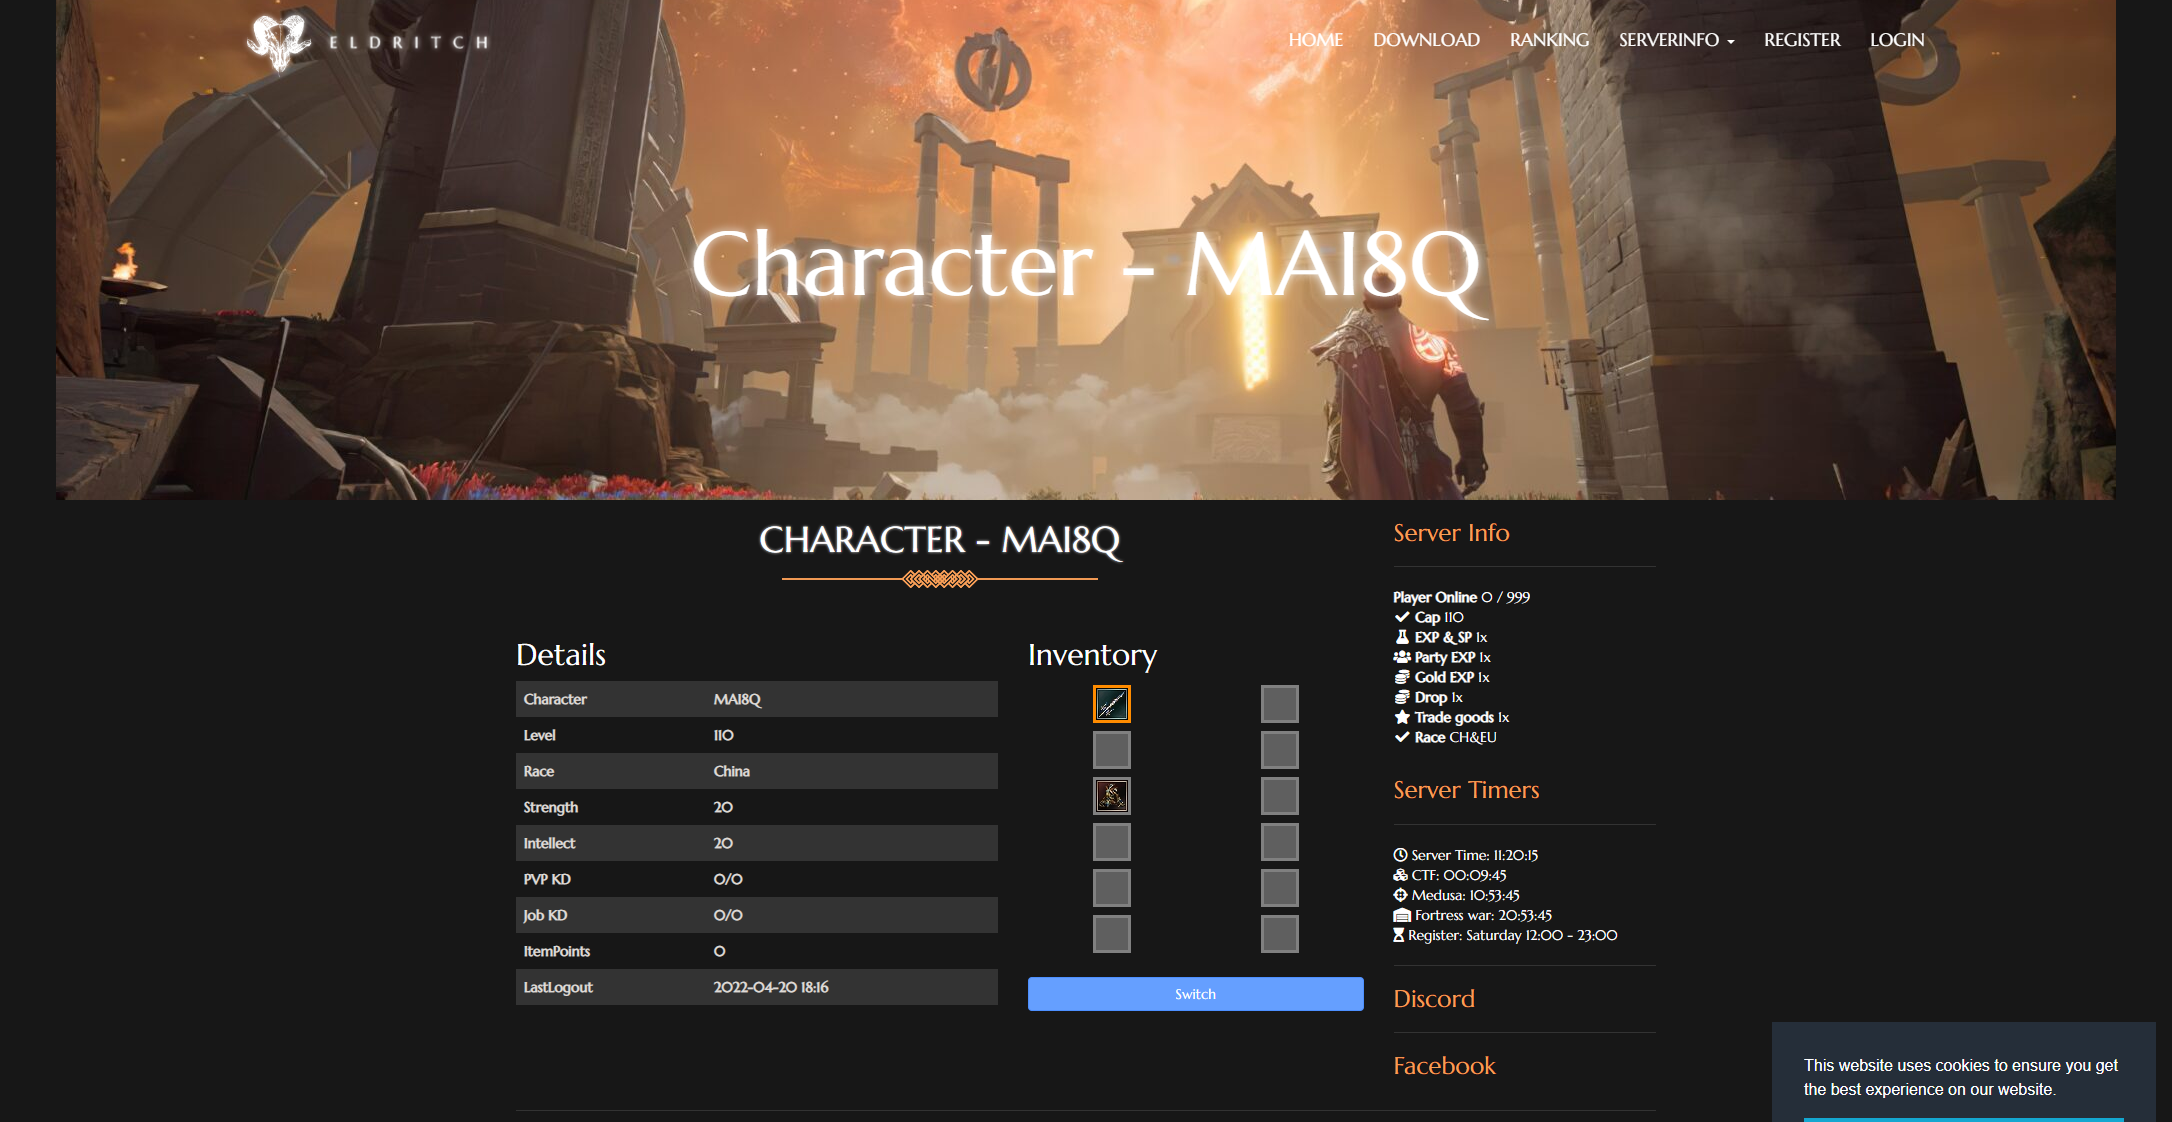Click the checkmark next to Cap 110
The image size is (2172, 1122).
point(1402,617)
